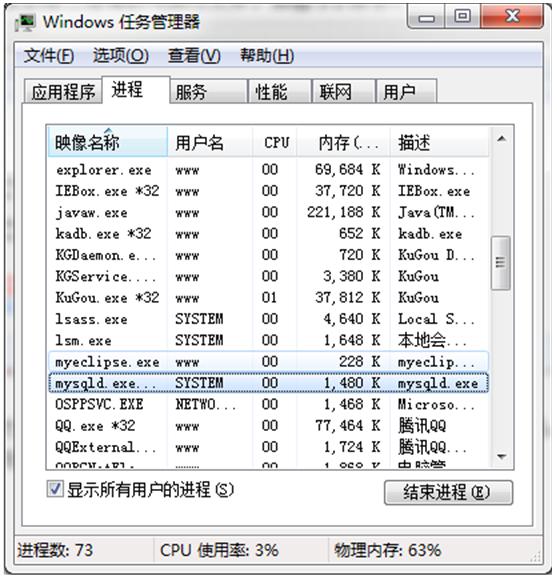Screen dimensions: 557x580
Task: Select the QQExternal... process row
Action: [269, 447]
